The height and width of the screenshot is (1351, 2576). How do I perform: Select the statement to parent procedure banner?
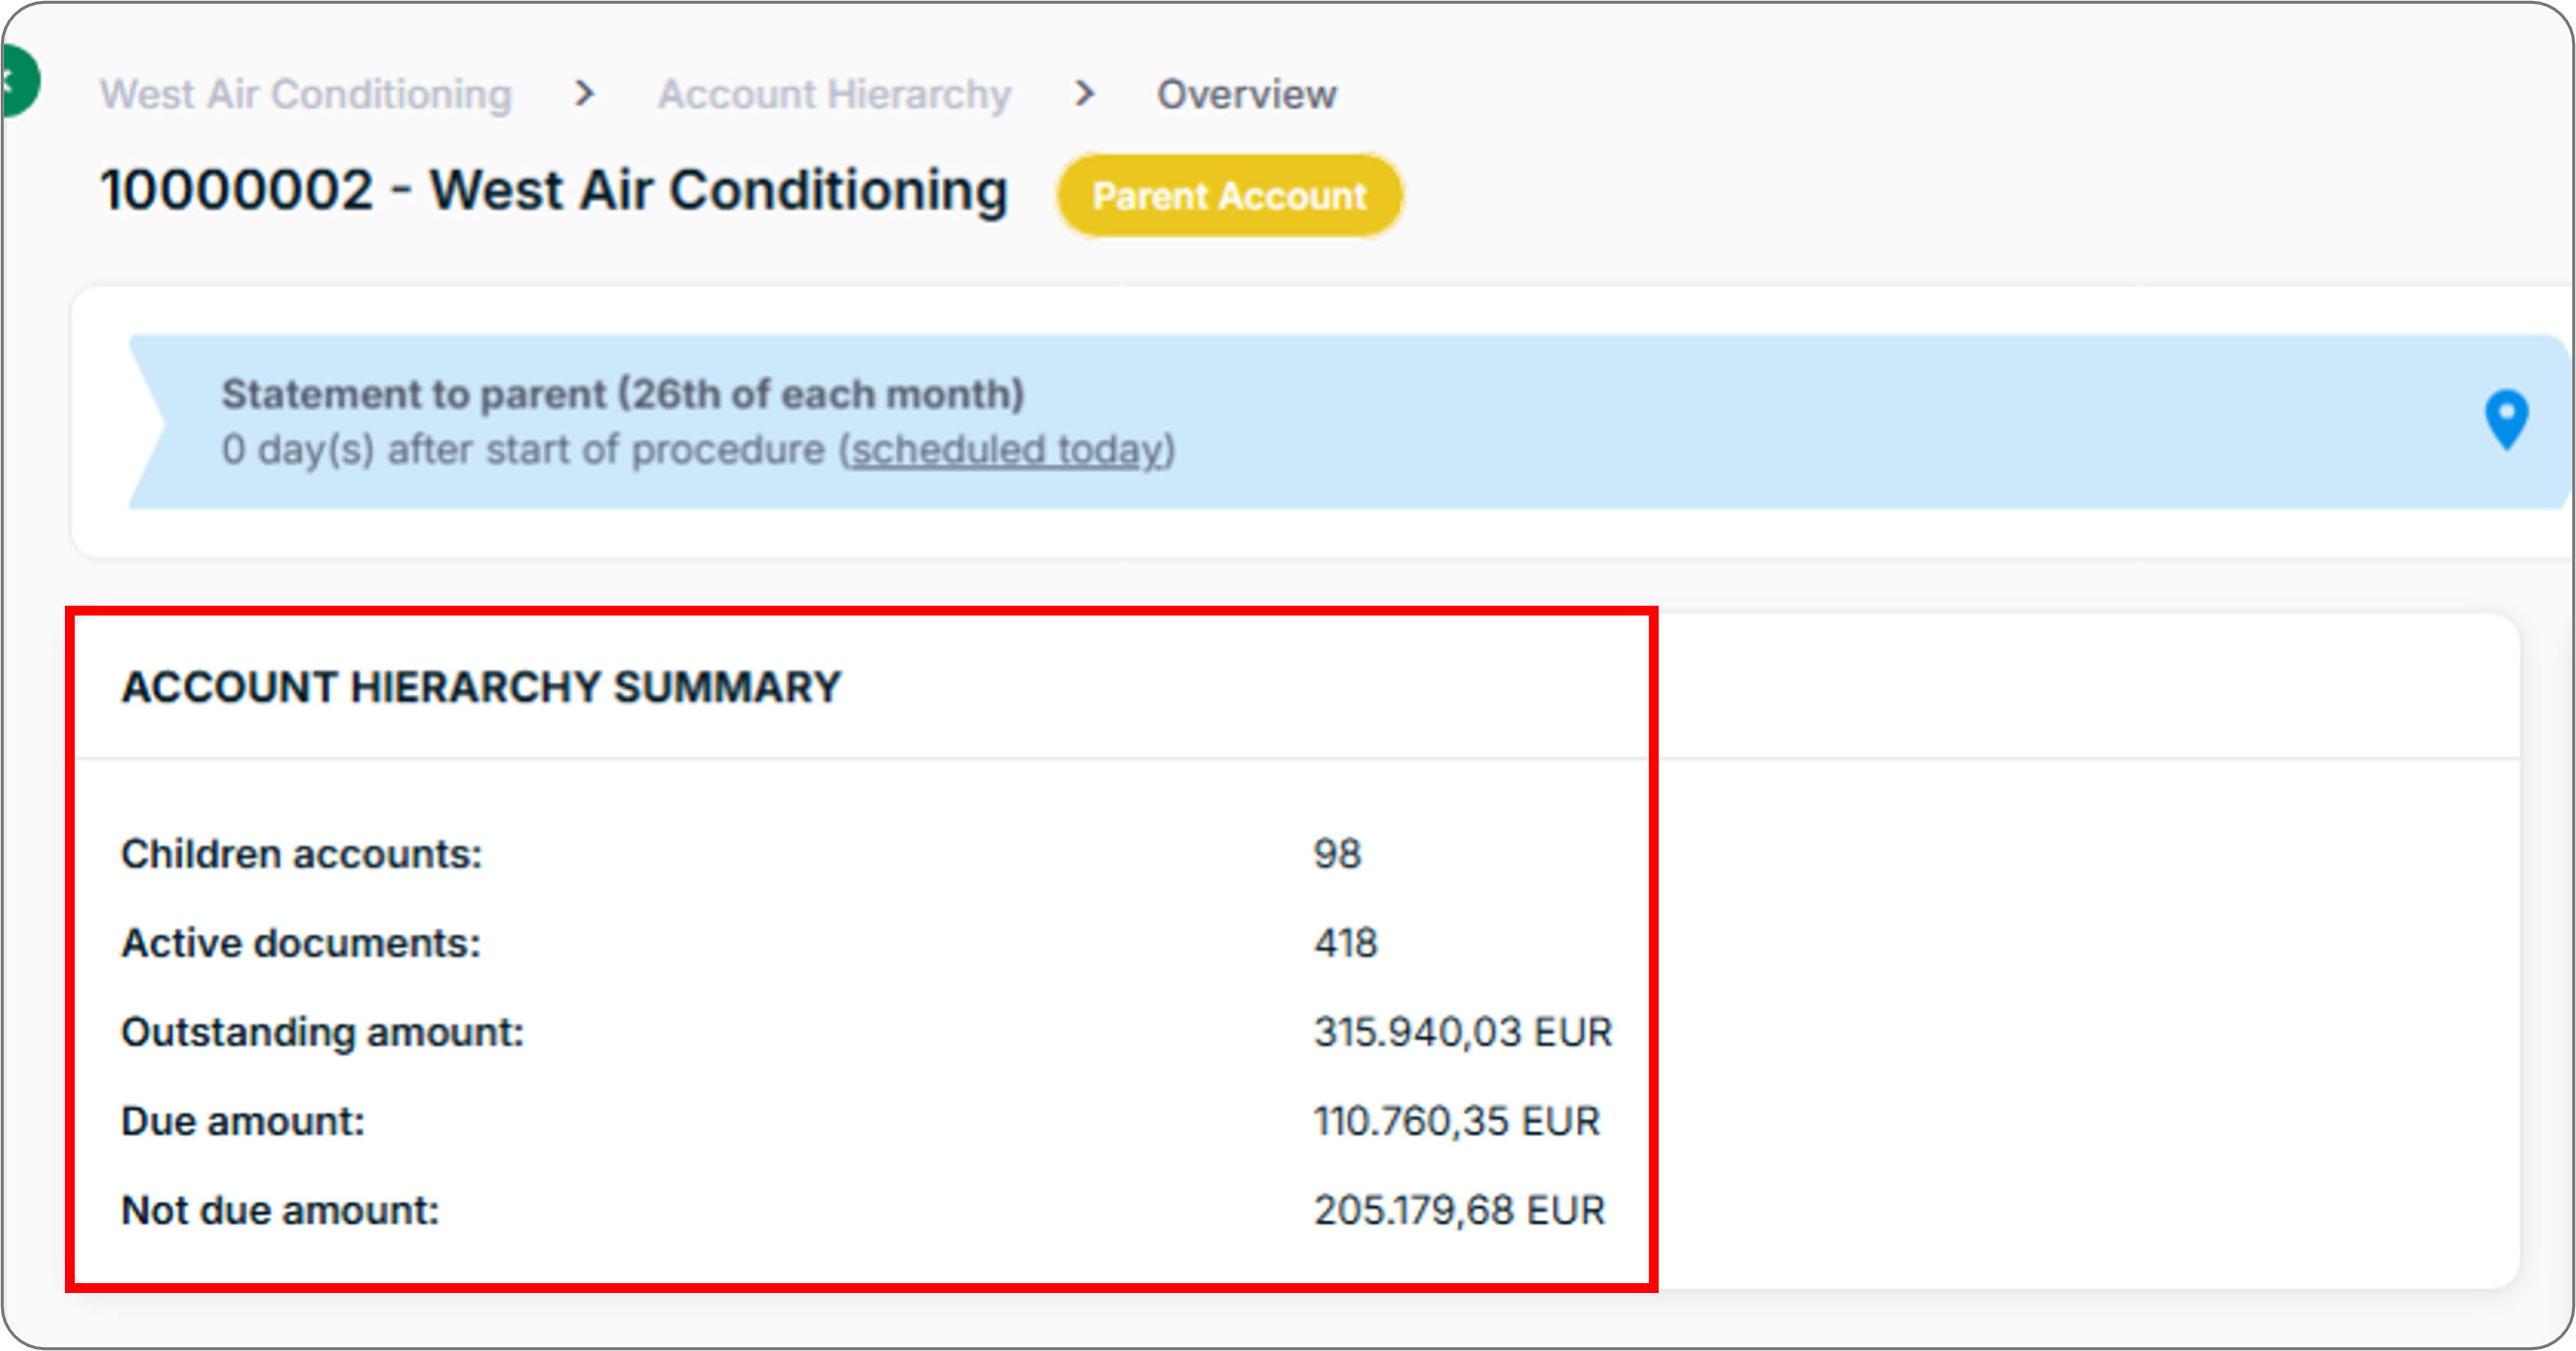[x=1348, y=421]
